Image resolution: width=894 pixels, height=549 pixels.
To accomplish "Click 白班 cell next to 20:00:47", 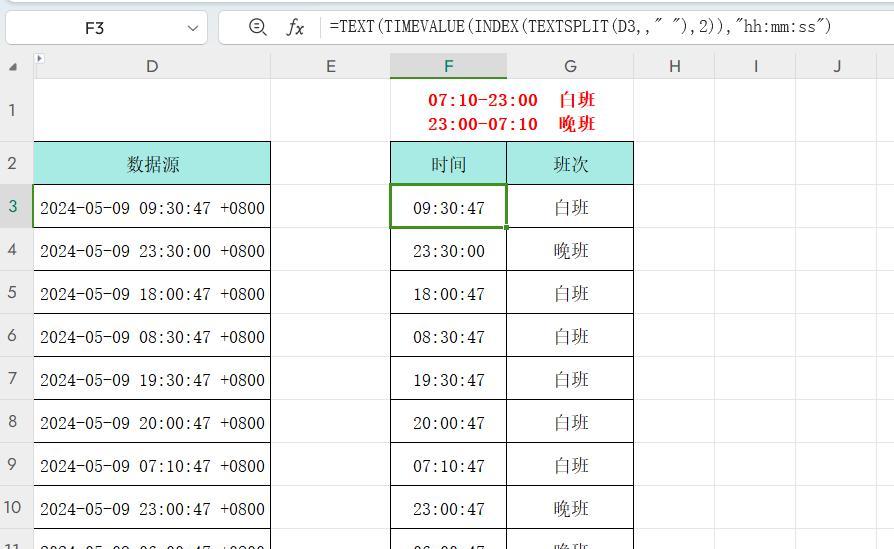I will pos(570,422).
